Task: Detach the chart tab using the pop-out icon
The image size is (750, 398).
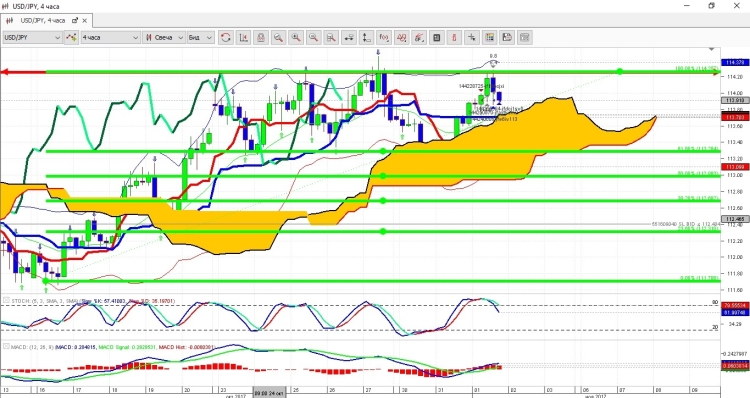Action: 75,21
